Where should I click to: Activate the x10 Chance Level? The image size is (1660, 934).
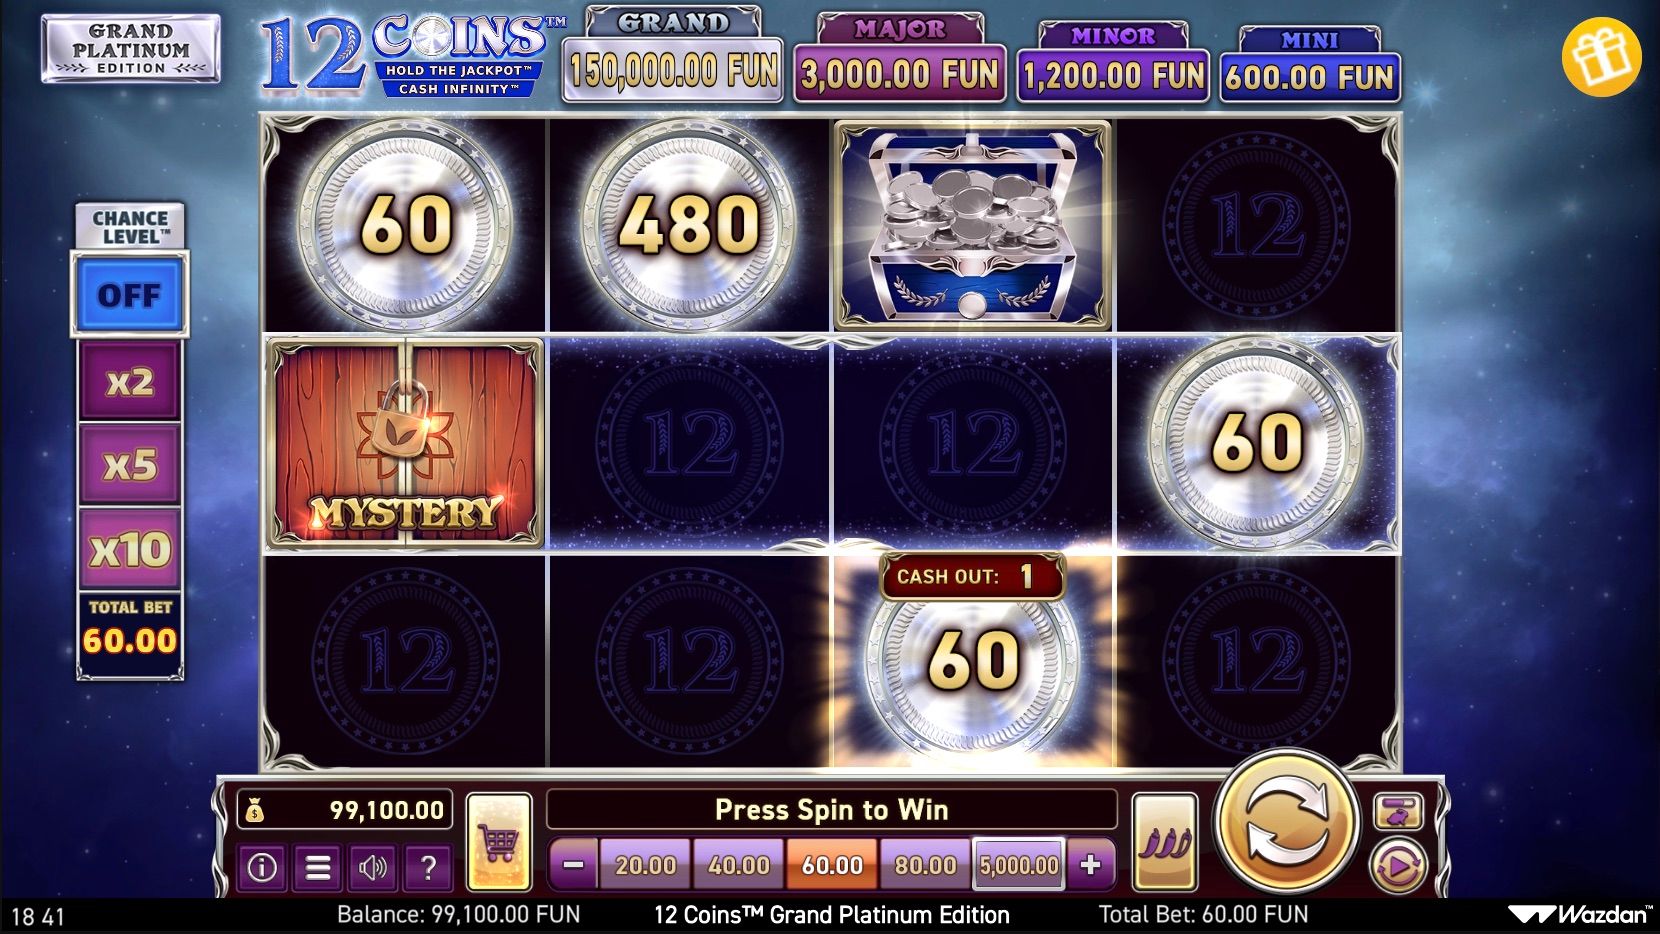(x=130, y=549)
